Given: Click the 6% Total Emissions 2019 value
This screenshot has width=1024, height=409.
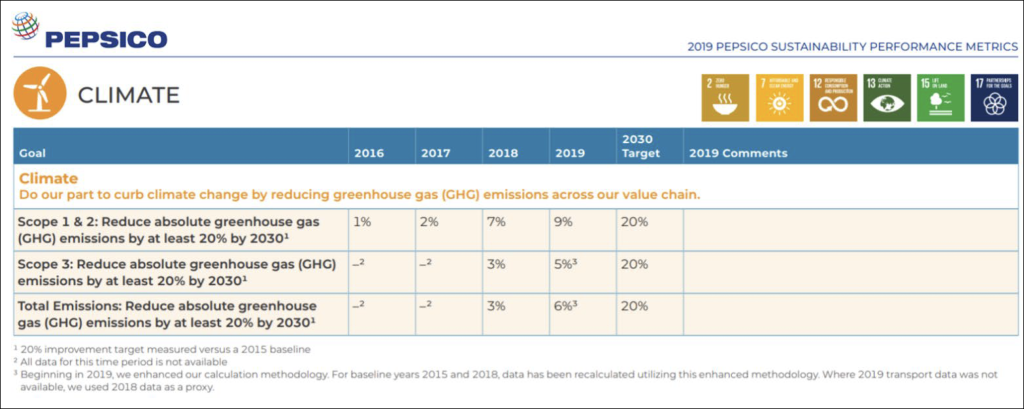Looking at the screenshot, I should (563, 306).
